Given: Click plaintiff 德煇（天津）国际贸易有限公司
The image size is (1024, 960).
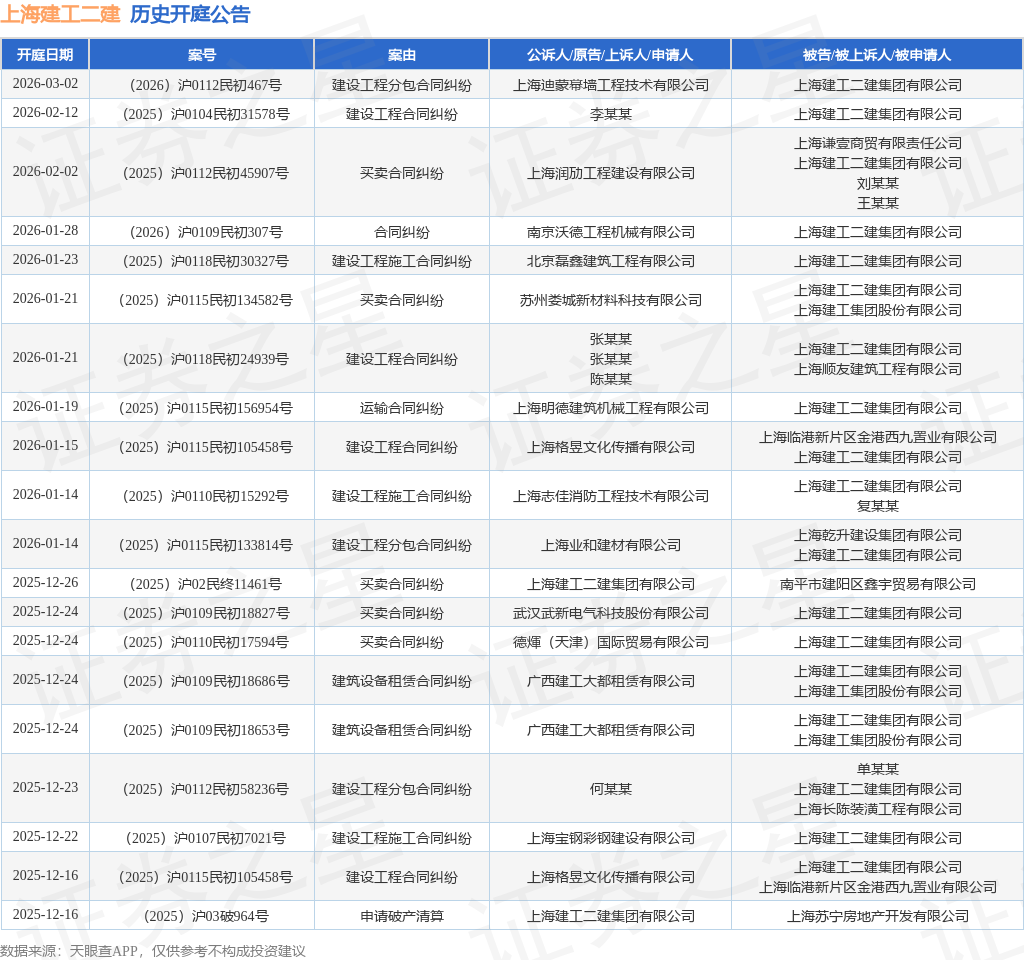Looking at the screenshot, I should click(x=611, y=642).
